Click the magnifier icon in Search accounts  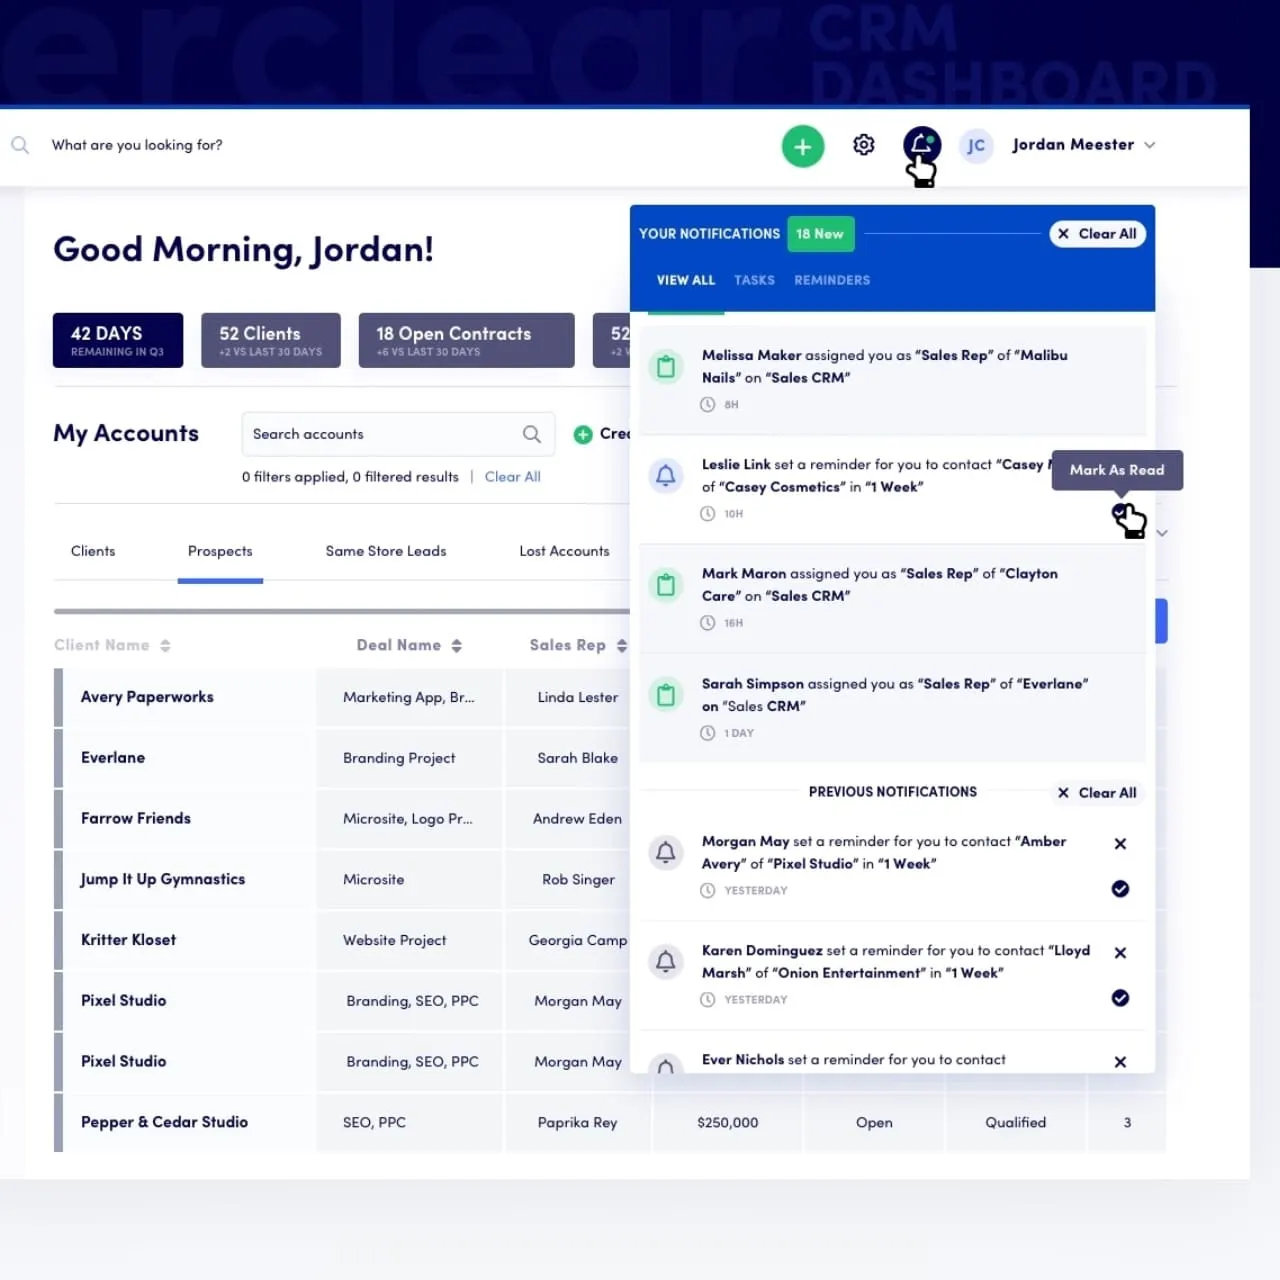pos(532,434)
